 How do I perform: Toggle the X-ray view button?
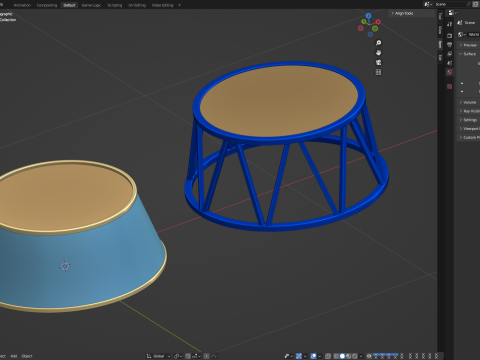328,356
